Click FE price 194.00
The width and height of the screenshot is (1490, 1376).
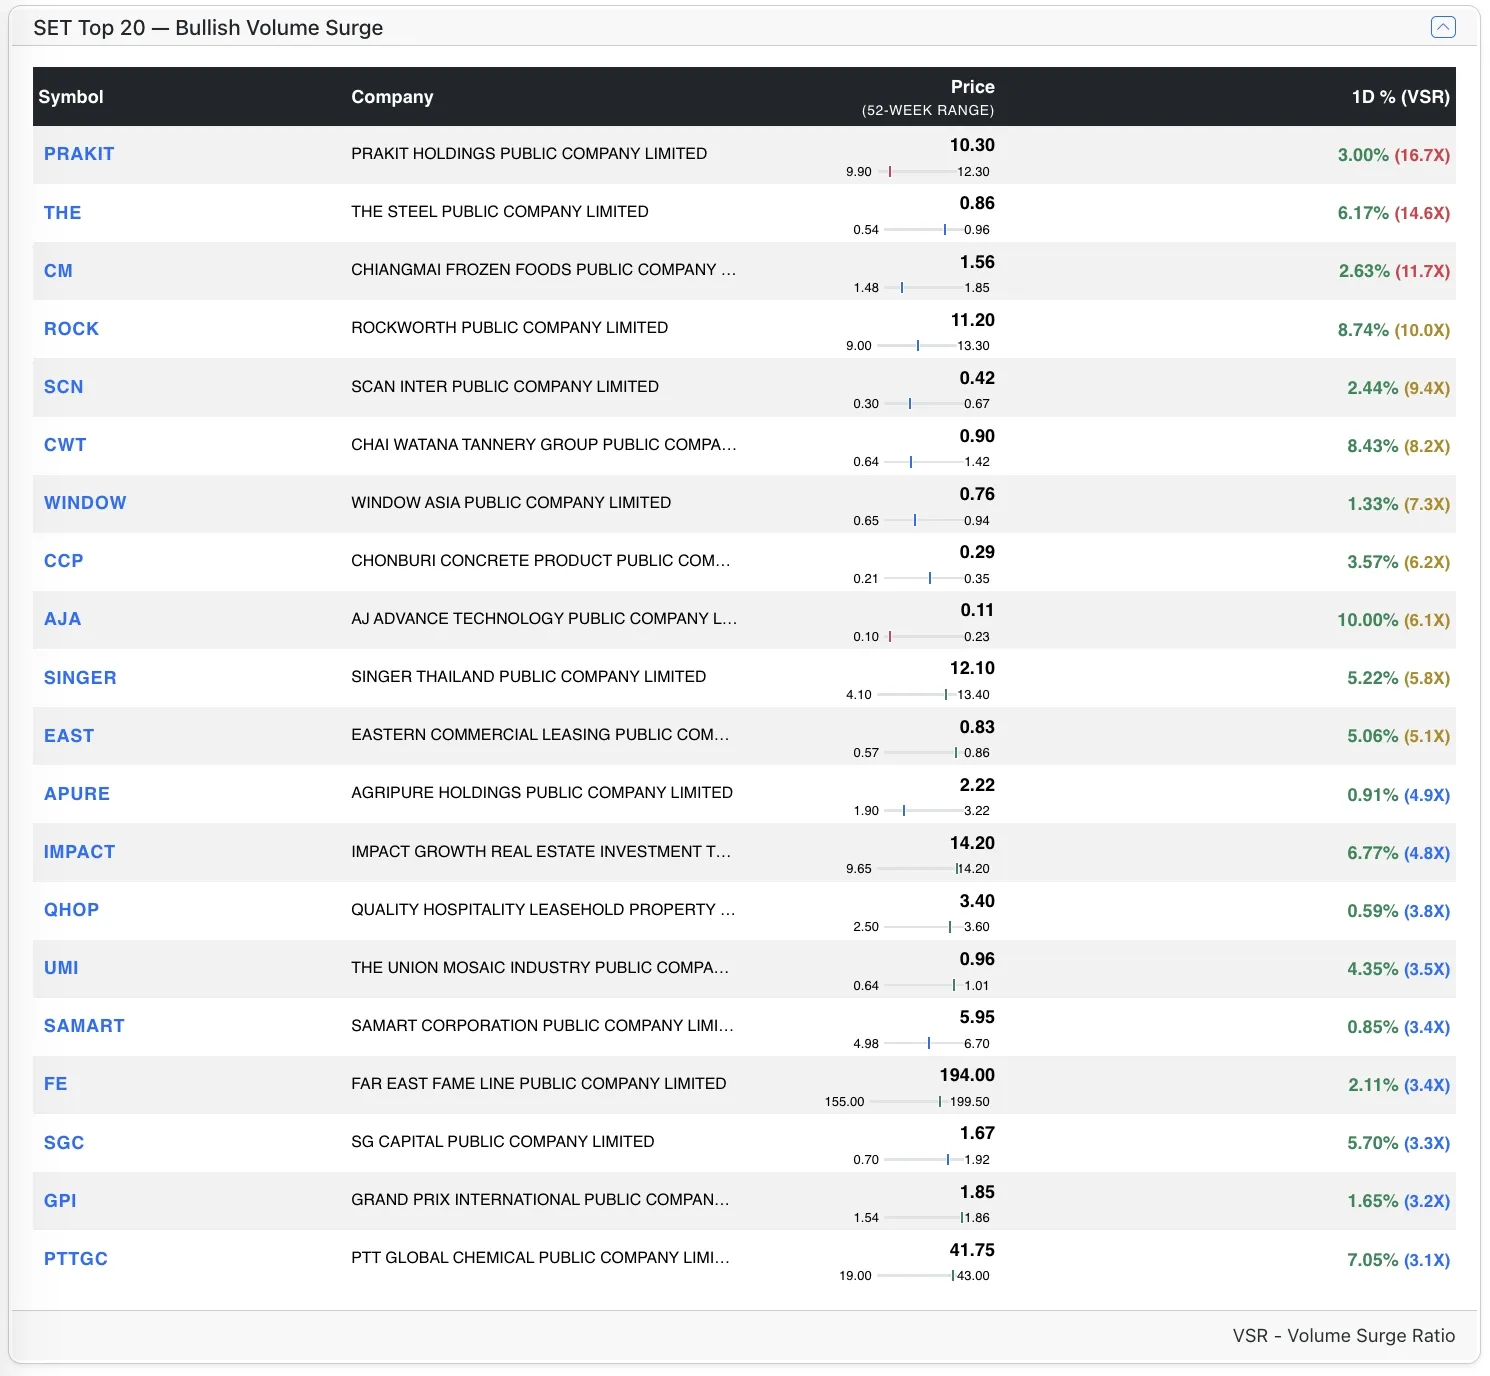pyautogui.click(x=967, y=1075)
